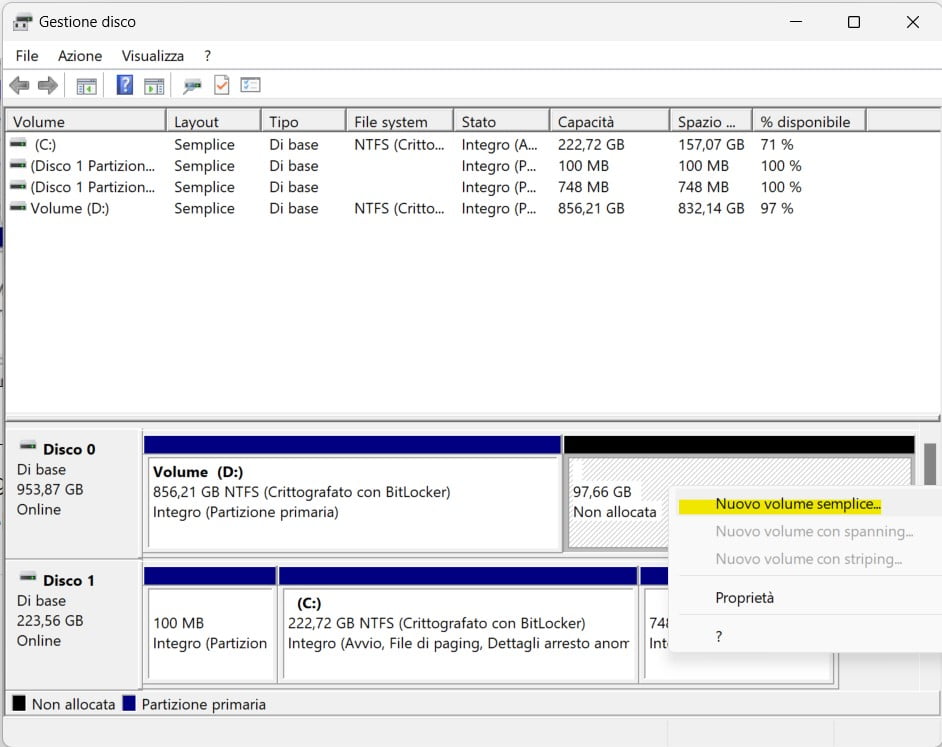Screen dimensions: 942x747
Task: Click the blue Help question mark icon
Action: (125, 86)
